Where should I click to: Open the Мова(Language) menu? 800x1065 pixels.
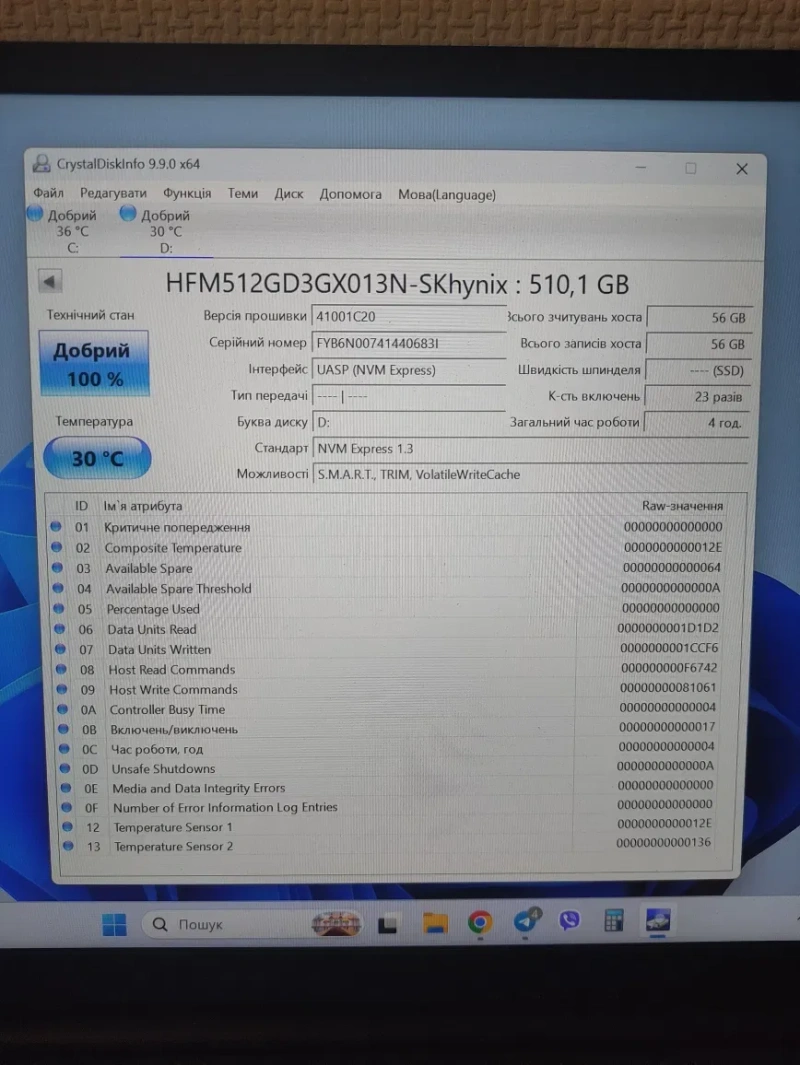click(447, 195)
